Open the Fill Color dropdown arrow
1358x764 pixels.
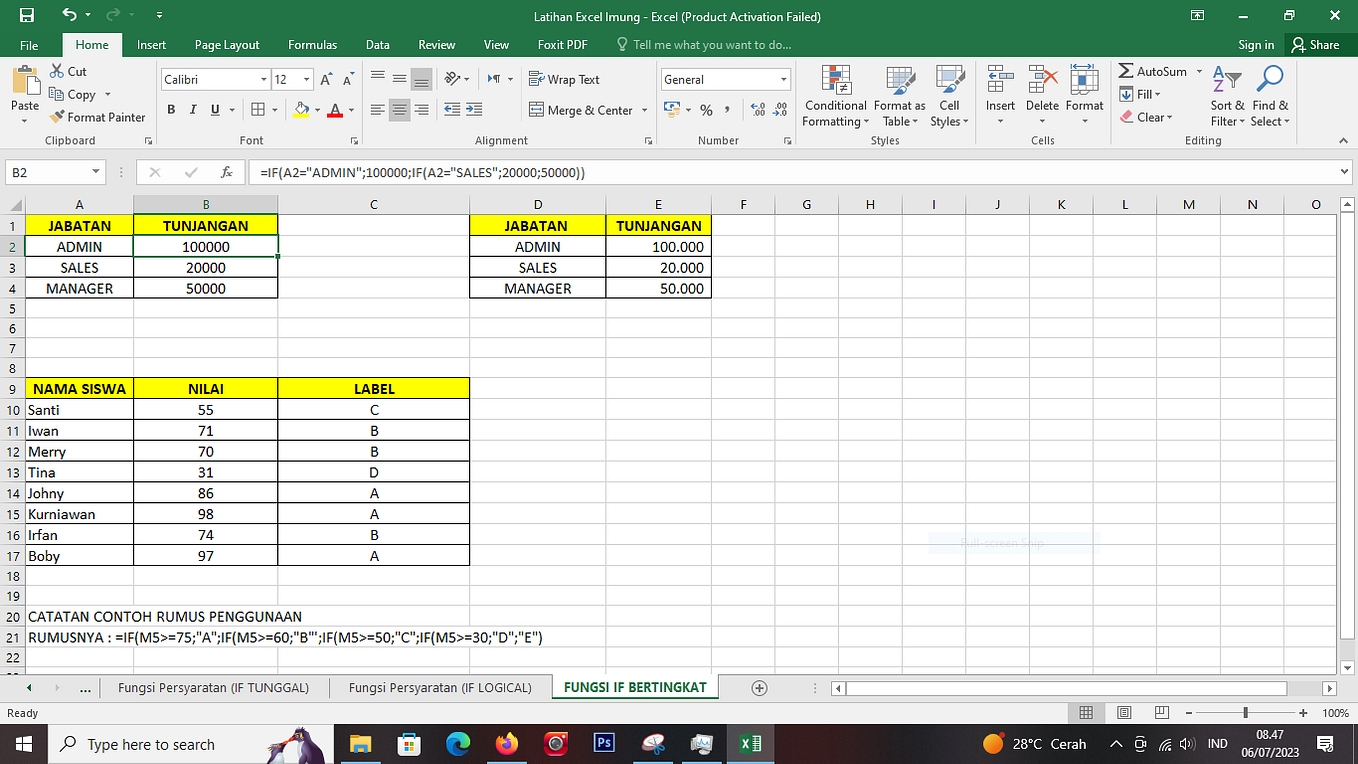point(315,110)
